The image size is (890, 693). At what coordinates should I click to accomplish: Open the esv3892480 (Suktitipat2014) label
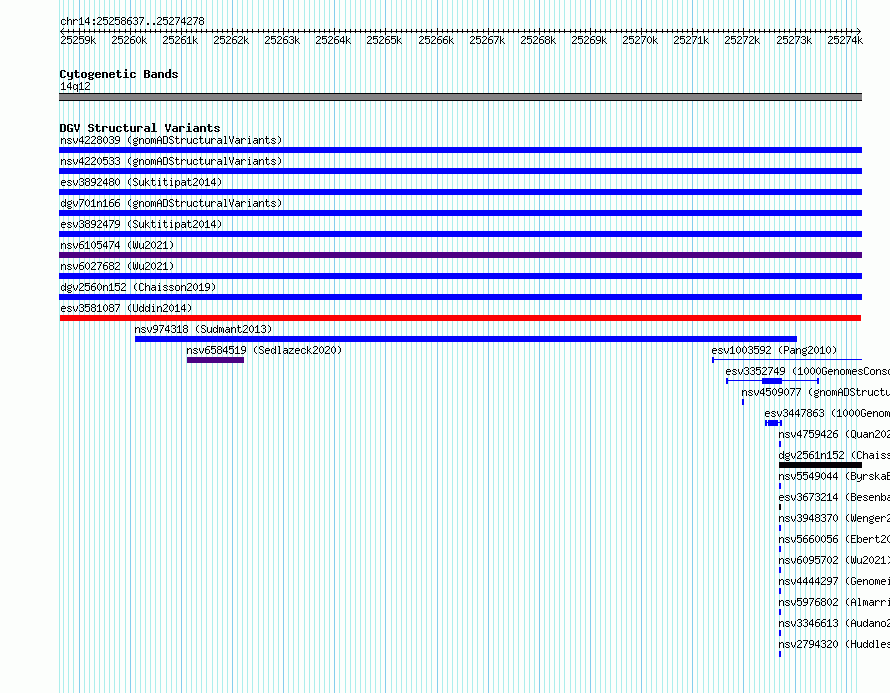pos(141,182)
